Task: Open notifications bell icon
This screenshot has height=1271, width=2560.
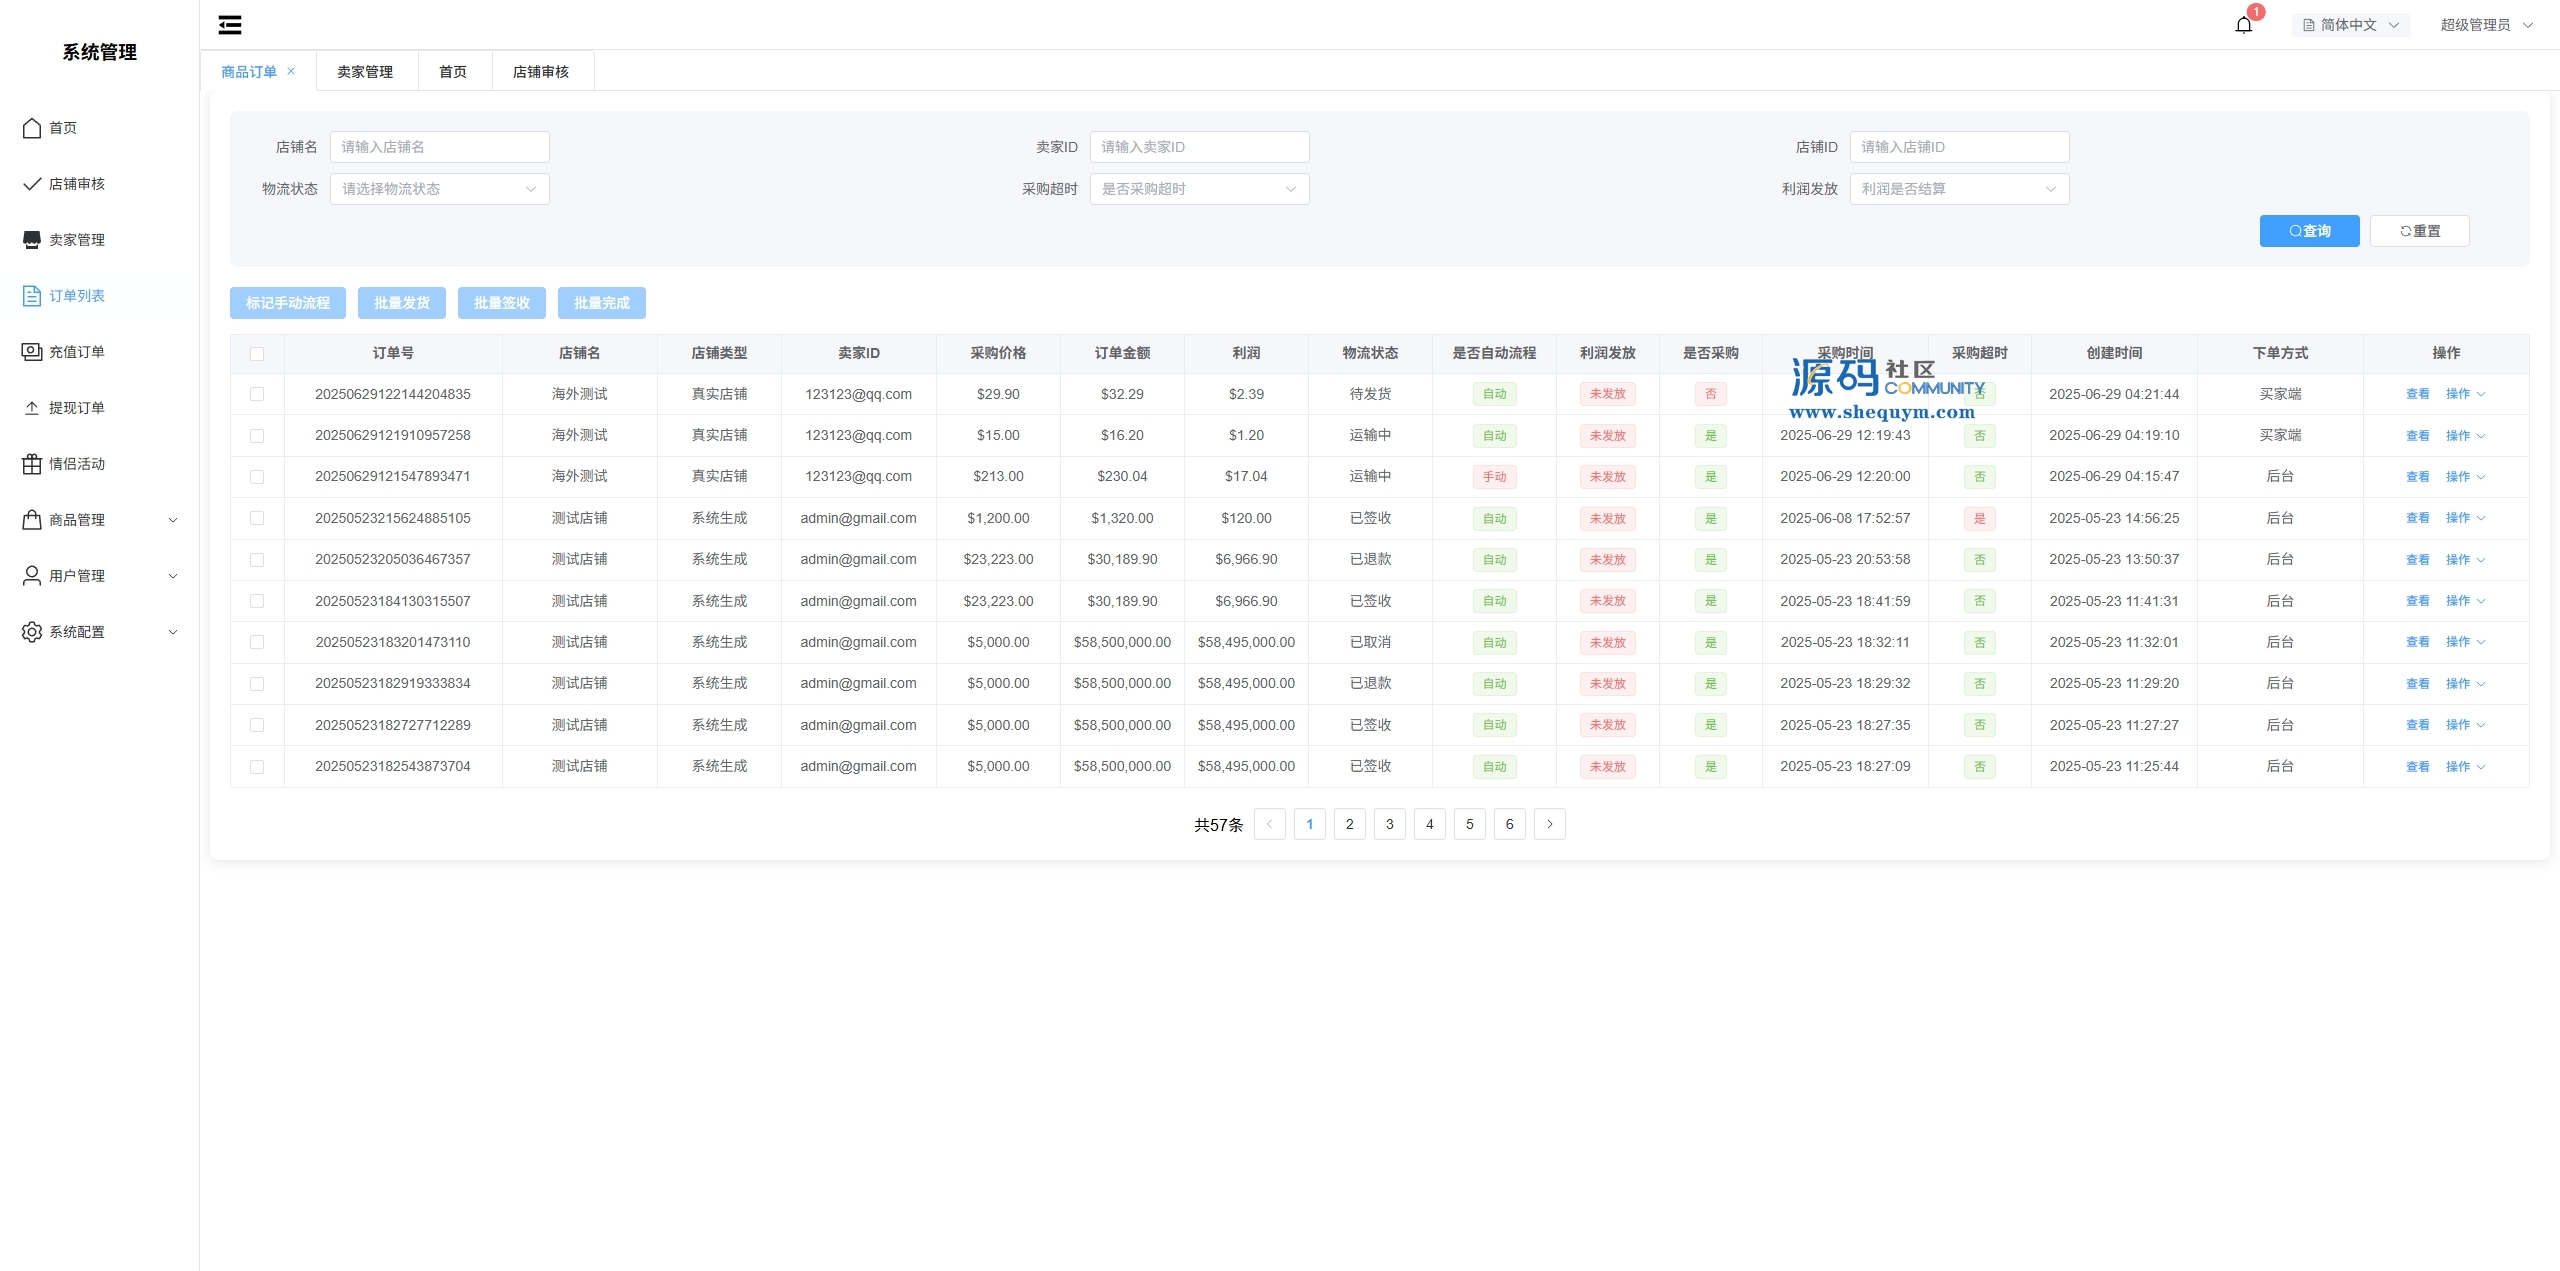Action: pos(2243,25)
